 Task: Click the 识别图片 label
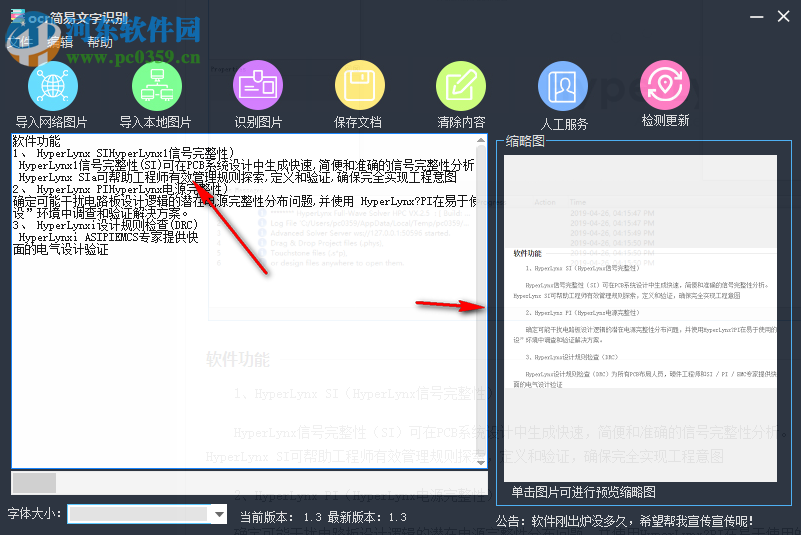tap(258, 122)
